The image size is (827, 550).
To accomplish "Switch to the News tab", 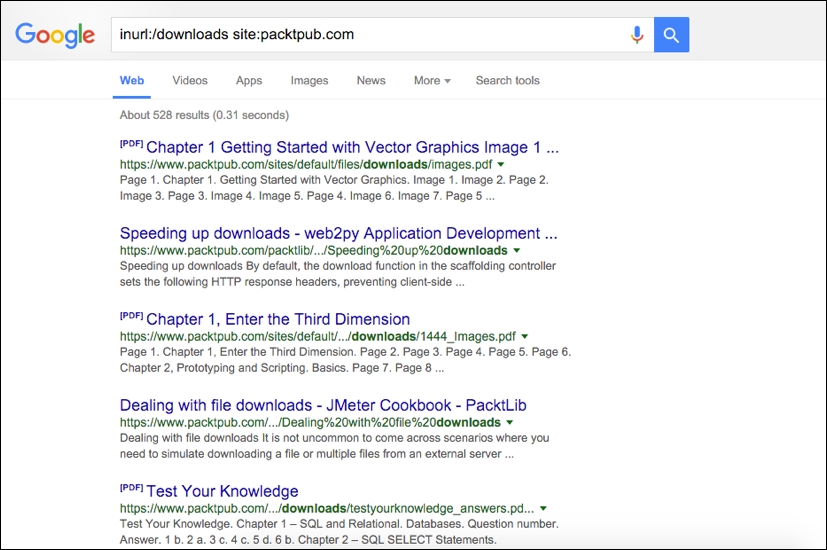I will [371, 81].
